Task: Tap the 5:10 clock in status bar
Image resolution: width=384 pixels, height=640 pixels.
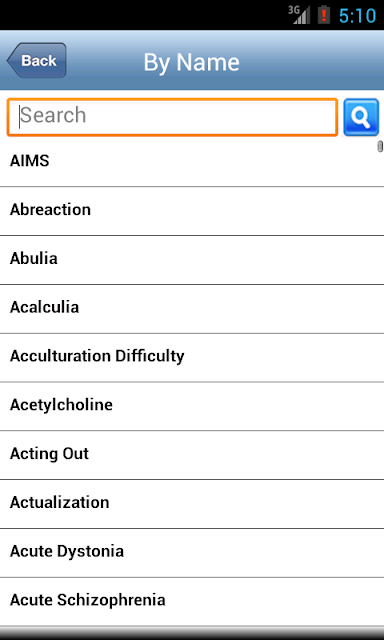Action: [x=357, y=16]
